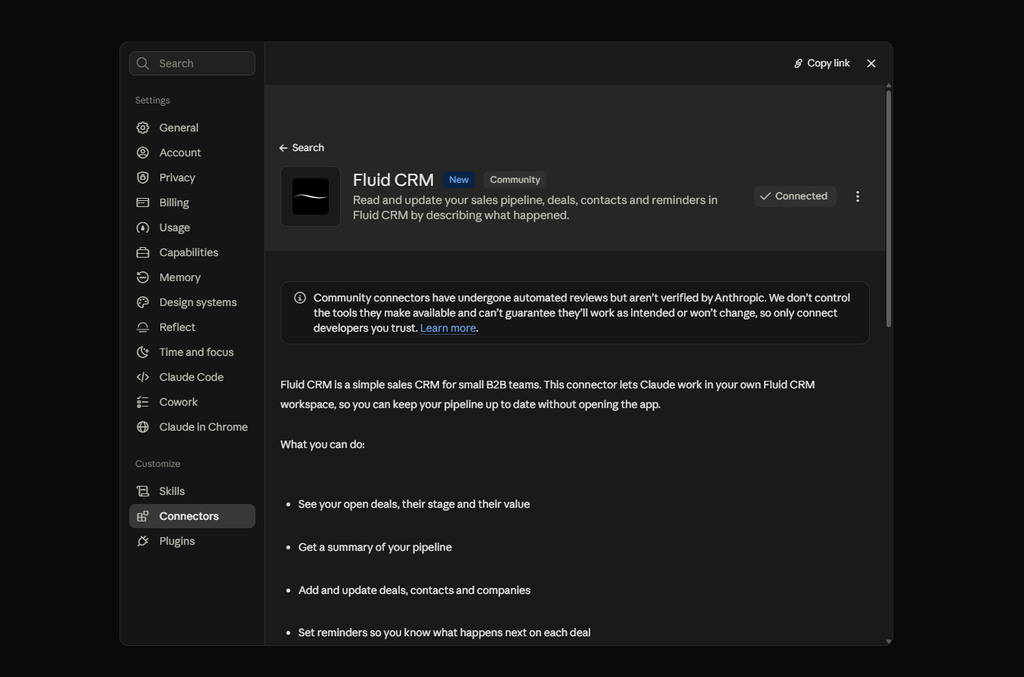
Task: Click the info icon in community notice
Action: click(x=300, y=298)
